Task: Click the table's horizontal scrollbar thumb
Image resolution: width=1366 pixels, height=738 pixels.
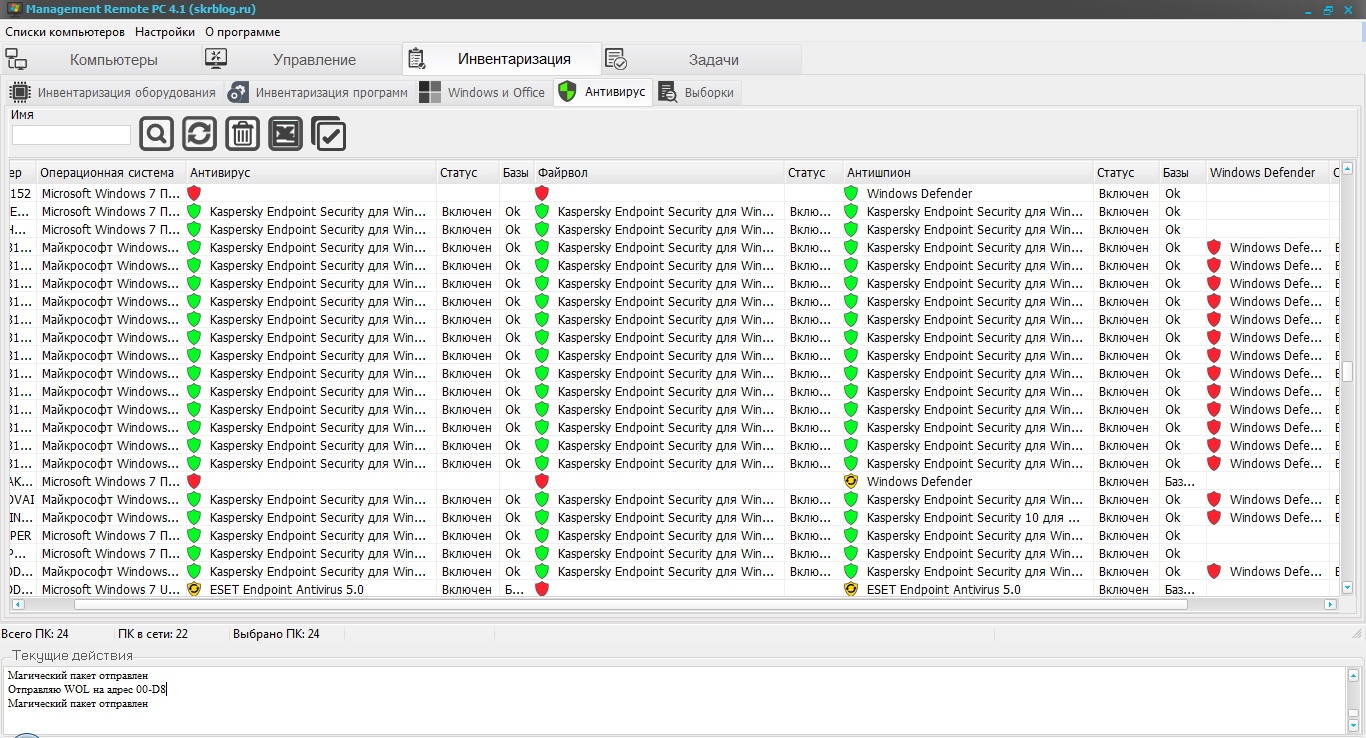Action: click(630, 604)
